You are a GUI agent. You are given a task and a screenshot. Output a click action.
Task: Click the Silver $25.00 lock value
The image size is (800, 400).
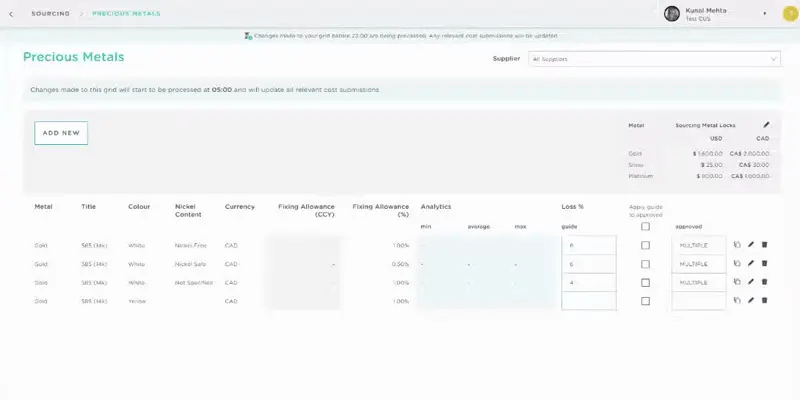pyautogui.click(x=712, y=165)
